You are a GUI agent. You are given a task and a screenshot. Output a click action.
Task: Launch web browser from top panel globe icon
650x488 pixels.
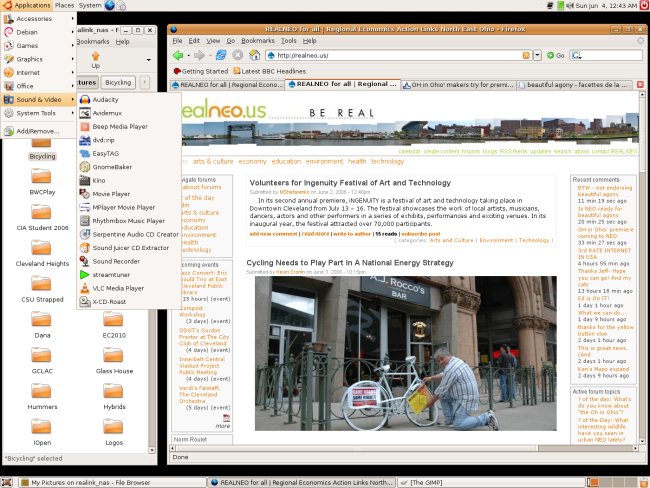click(109, 5)
